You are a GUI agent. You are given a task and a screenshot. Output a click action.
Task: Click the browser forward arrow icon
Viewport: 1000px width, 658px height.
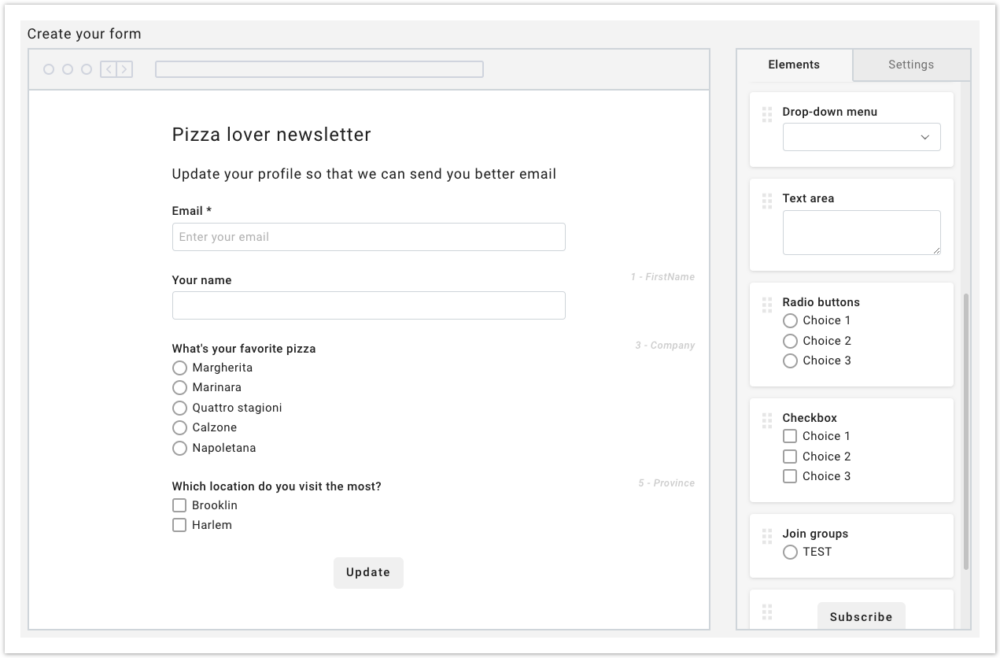(124, 69)
